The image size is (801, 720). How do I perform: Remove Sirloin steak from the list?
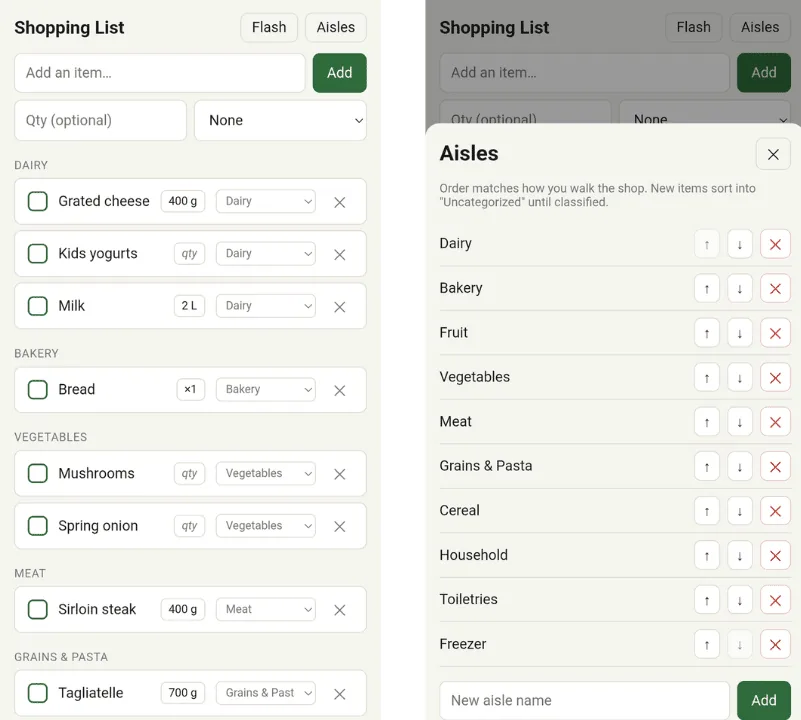[x=340, y=610]
